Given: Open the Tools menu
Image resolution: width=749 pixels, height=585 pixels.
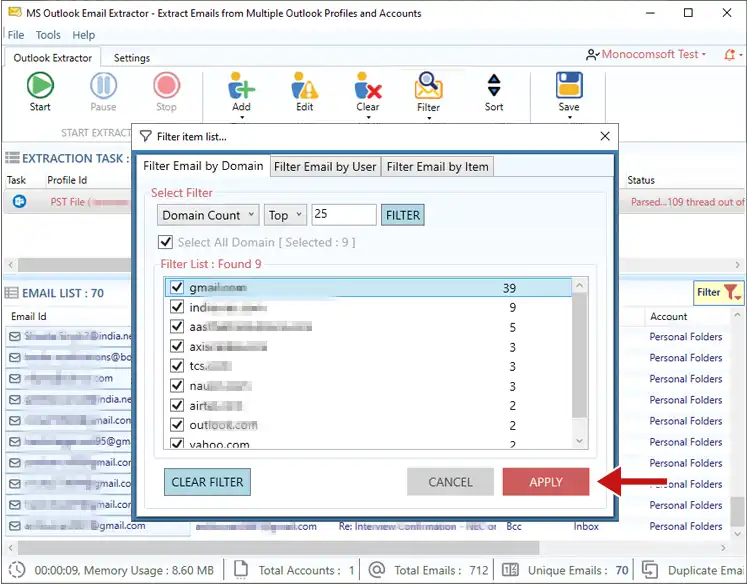Looking at the screenshot, I should tap(48, 35).
